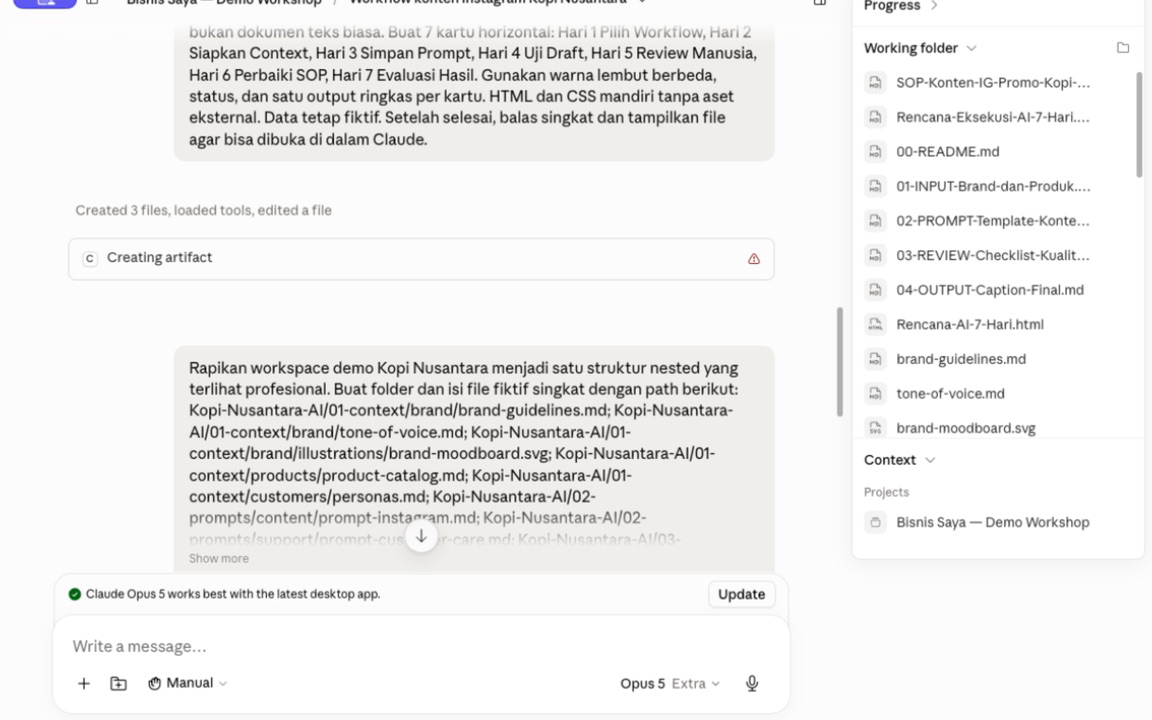1152x720 pixels.
Task: Open file 04-OUTPUT-Caption-Final.md
Action: click(x=990, y=289)
